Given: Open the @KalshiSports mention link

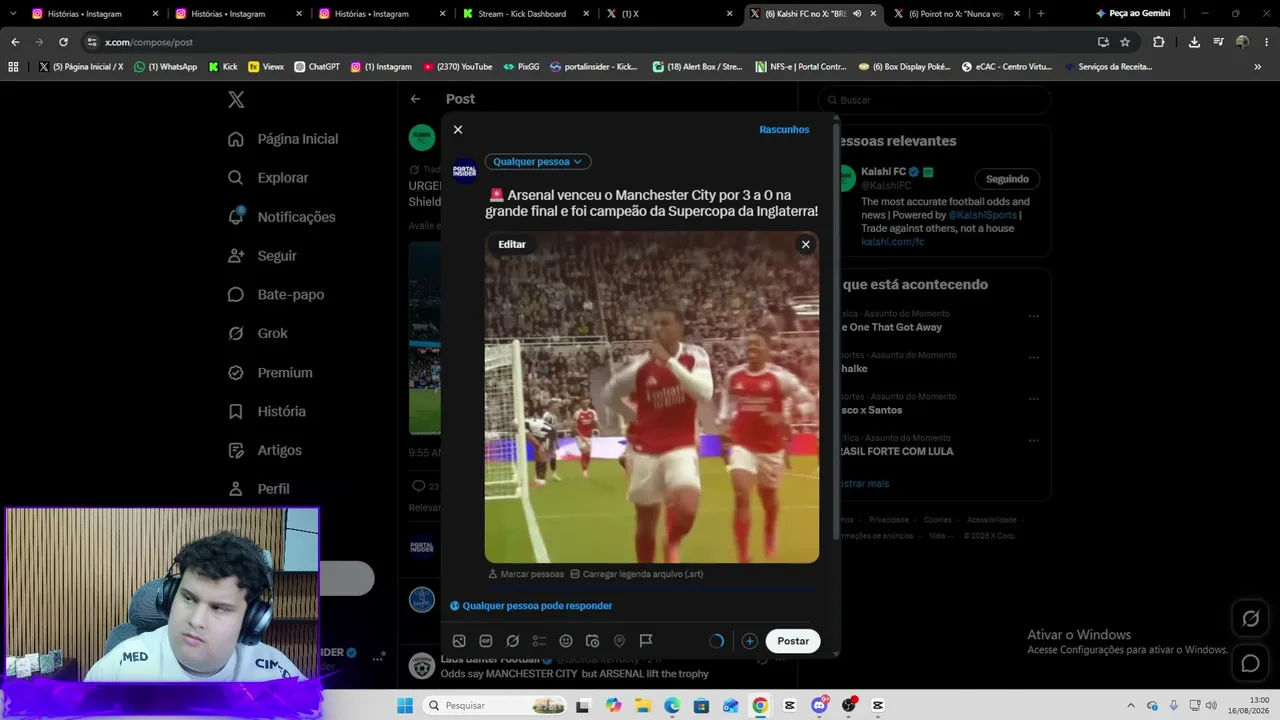Looking at the screenshot, I should click(x=982, y=215).
